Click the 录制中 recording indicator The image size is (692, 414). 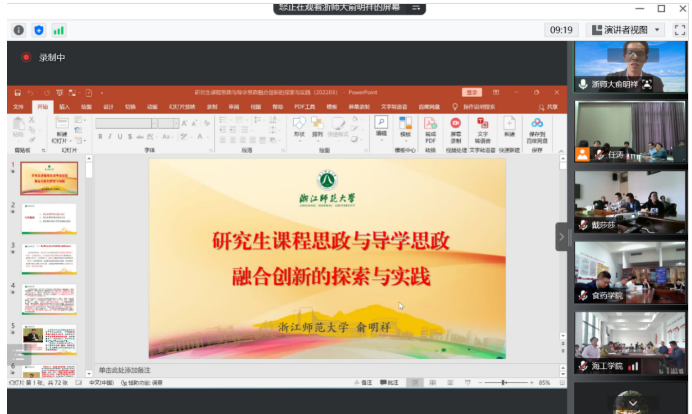(43, 57)
